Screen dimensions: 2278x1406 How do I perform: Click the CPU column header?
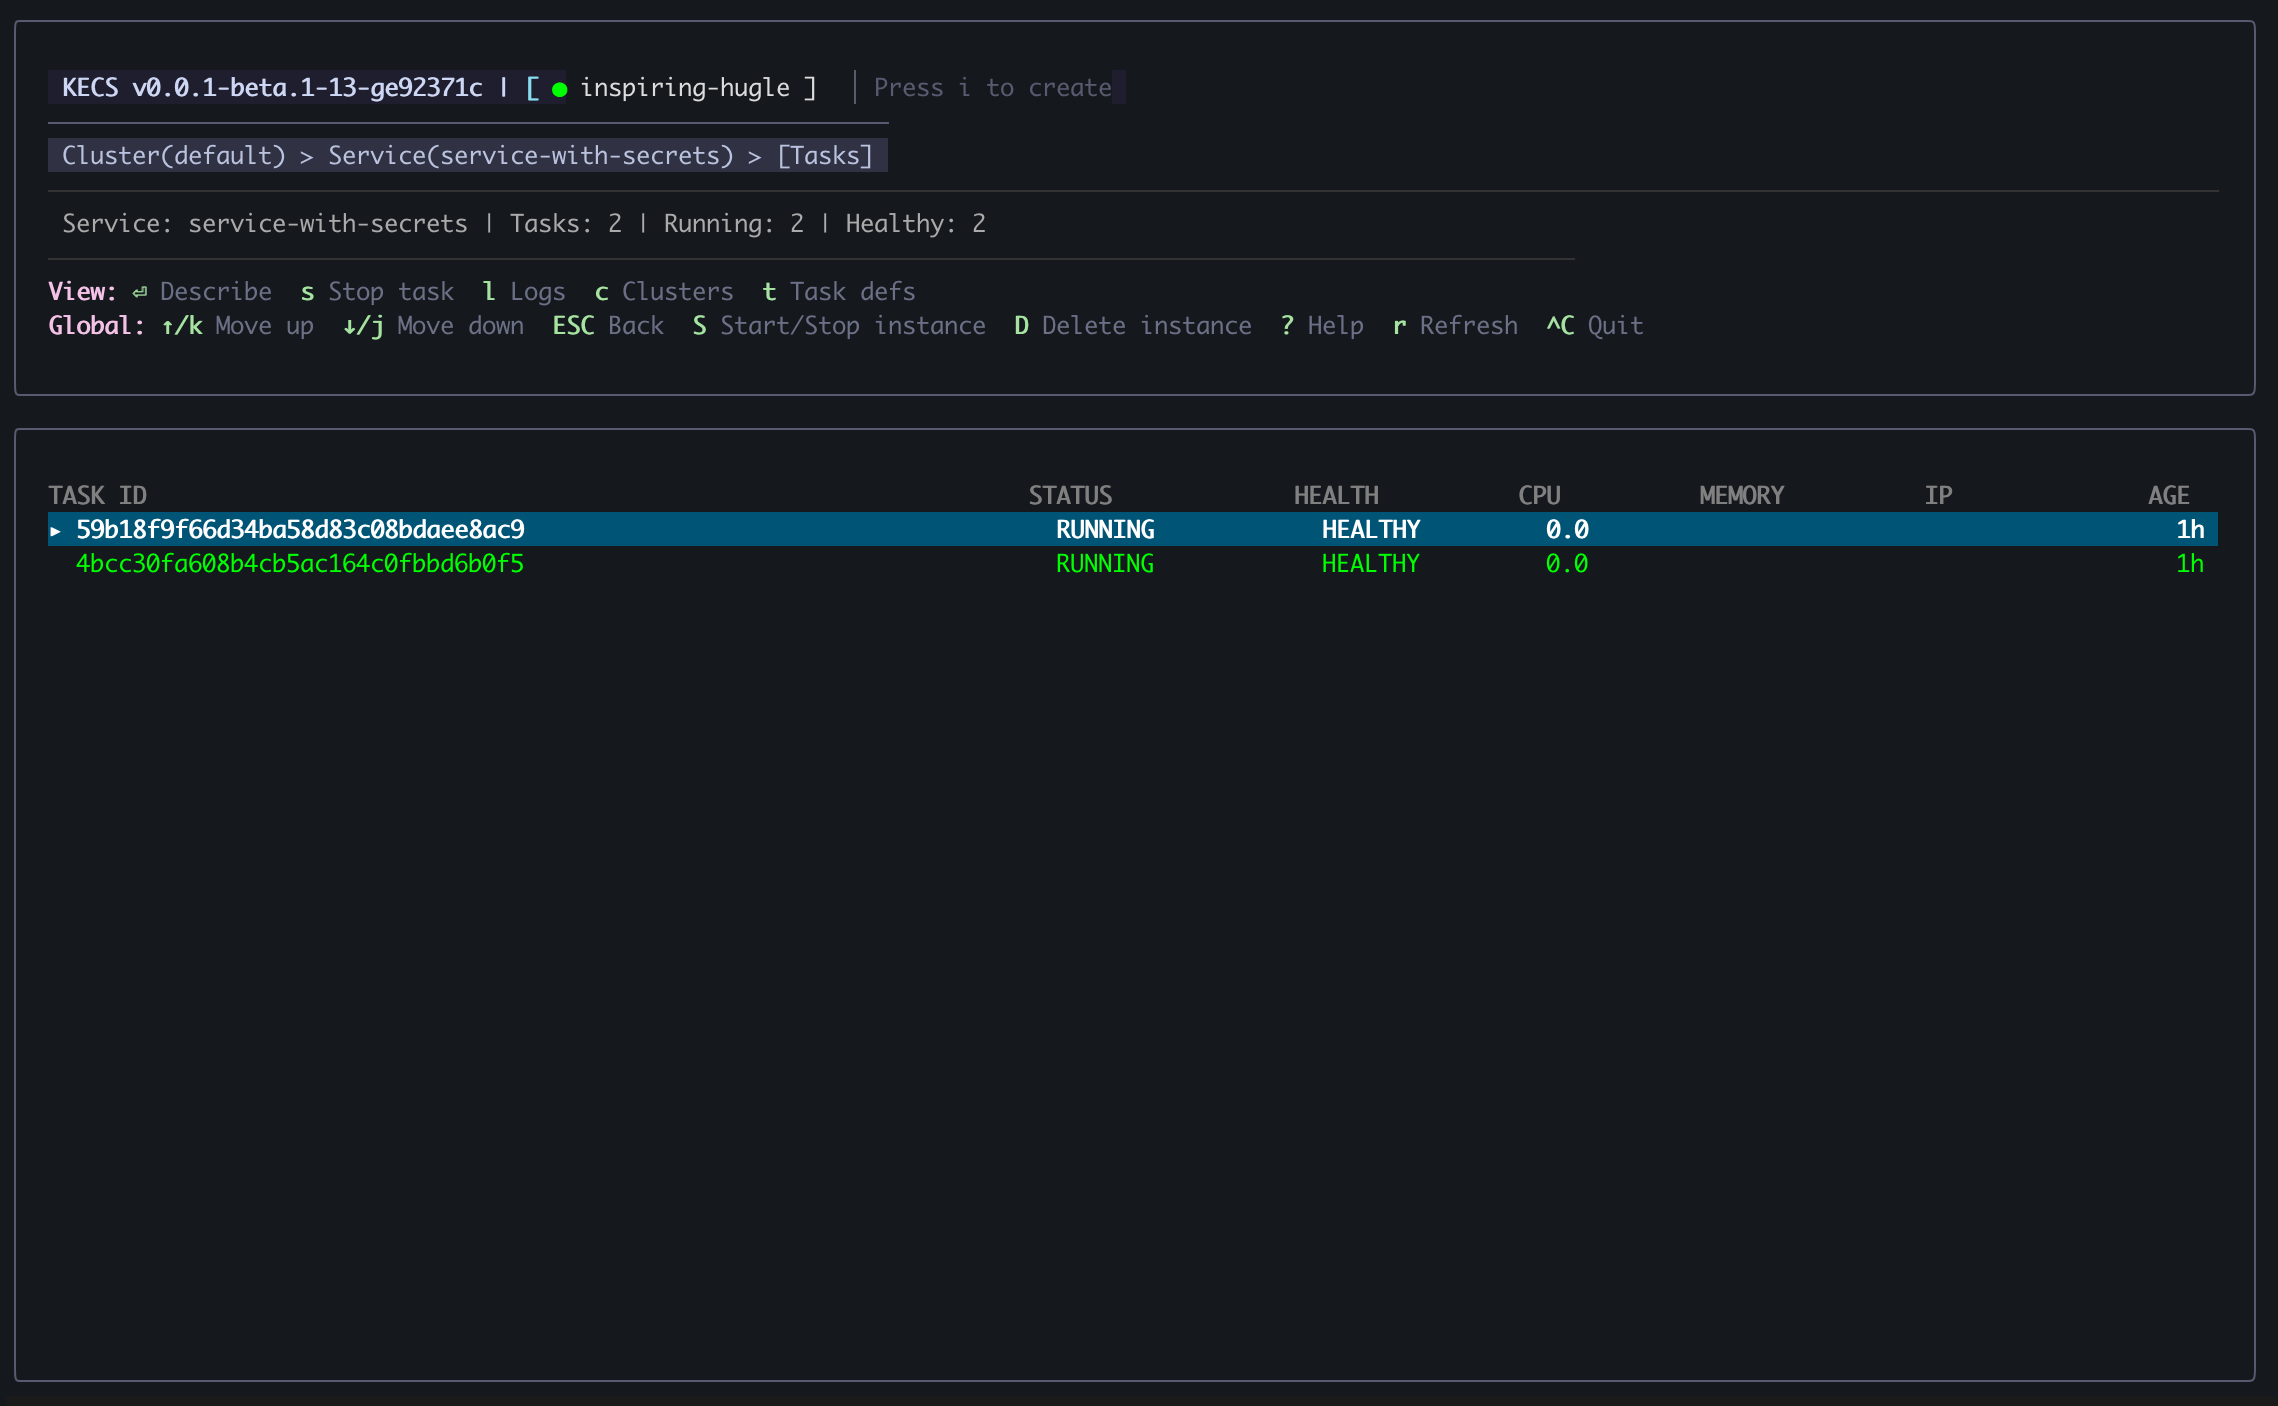point(1536,494)
